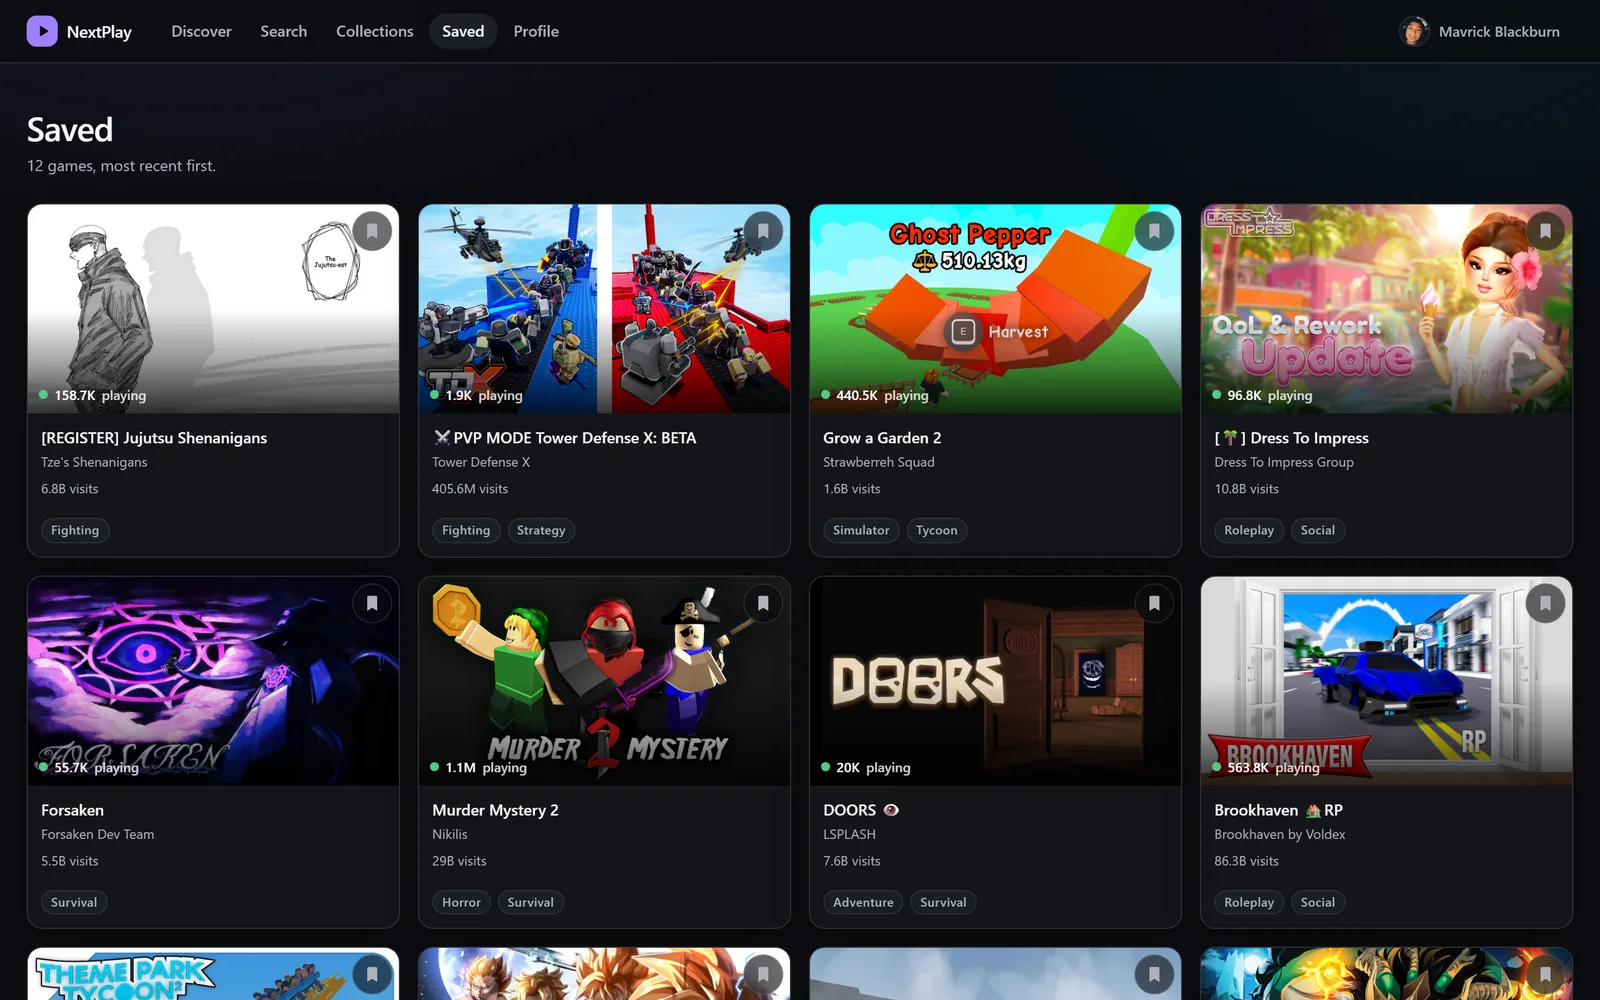Screen dimensions: 1600x1000
Task: Click Grow a Garden 2 title
Action: click(882, 438)
